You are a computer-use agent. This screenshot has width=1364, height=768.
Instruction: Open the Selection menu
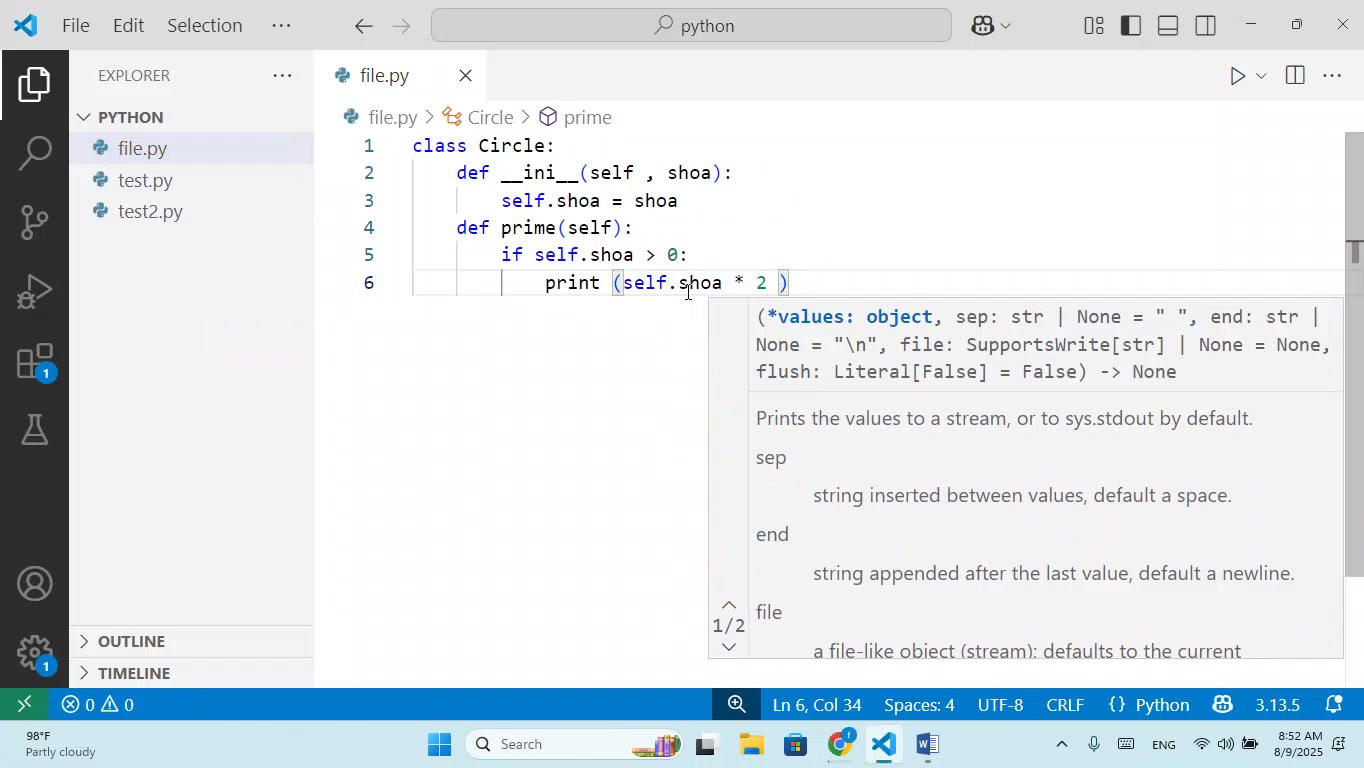tap(204, 26)
